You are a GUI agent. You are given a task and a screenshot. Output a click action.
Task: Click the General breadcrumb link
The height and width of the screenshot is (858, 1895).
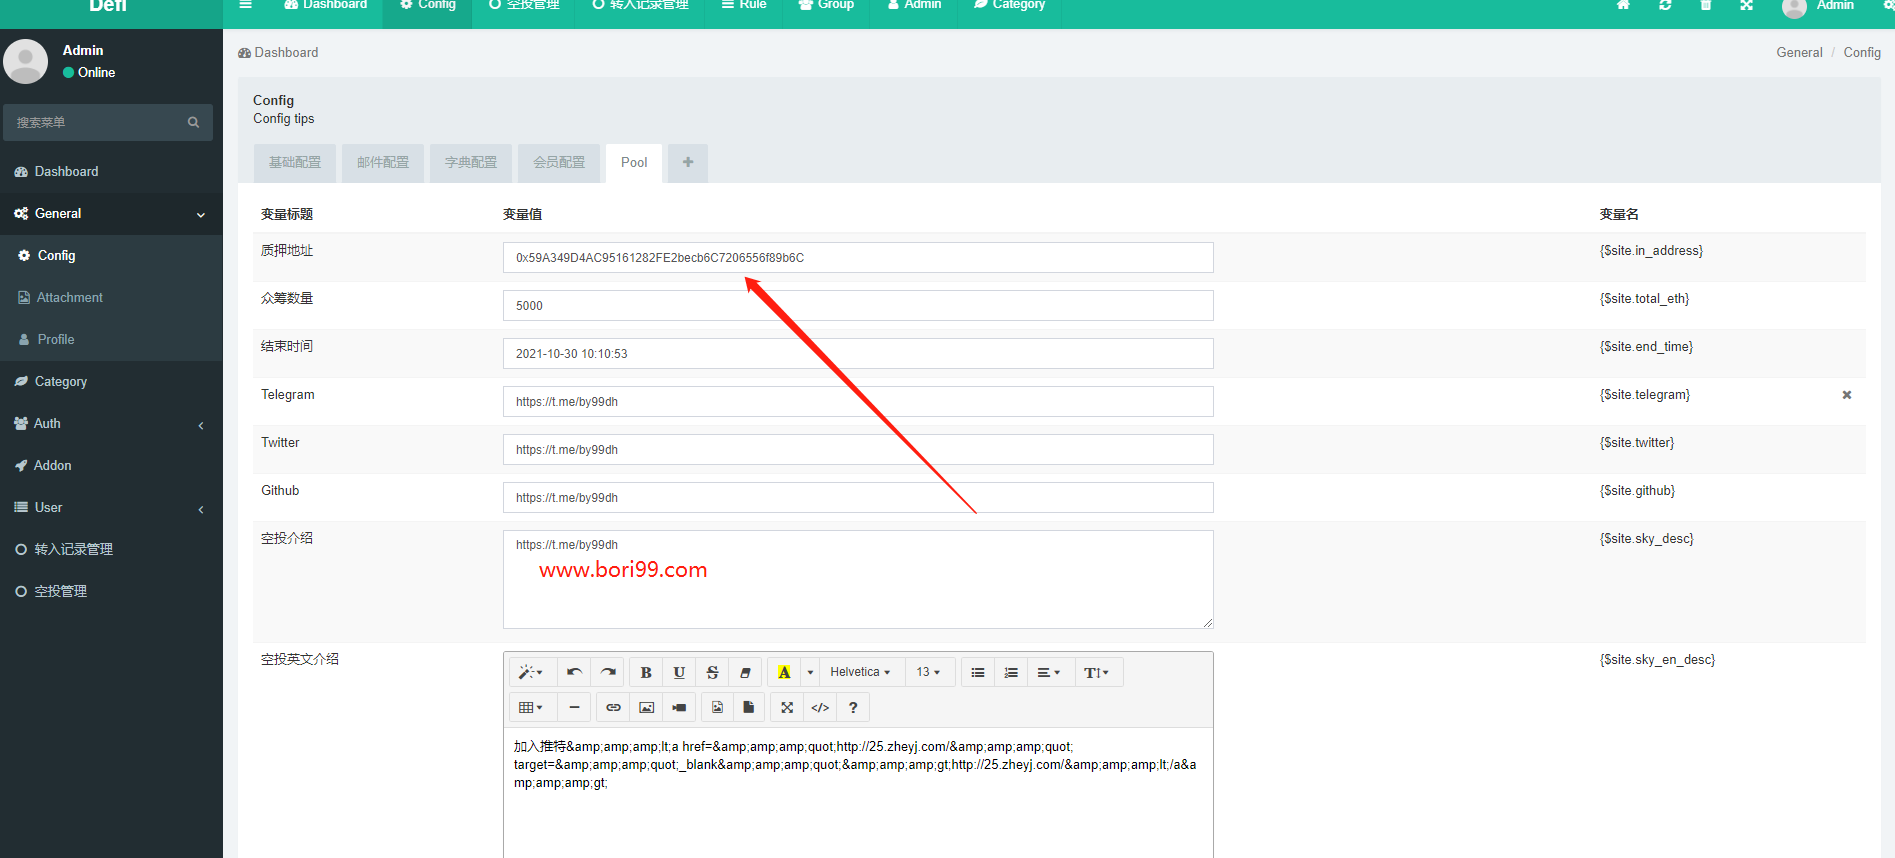click(x=1799, y=52)
